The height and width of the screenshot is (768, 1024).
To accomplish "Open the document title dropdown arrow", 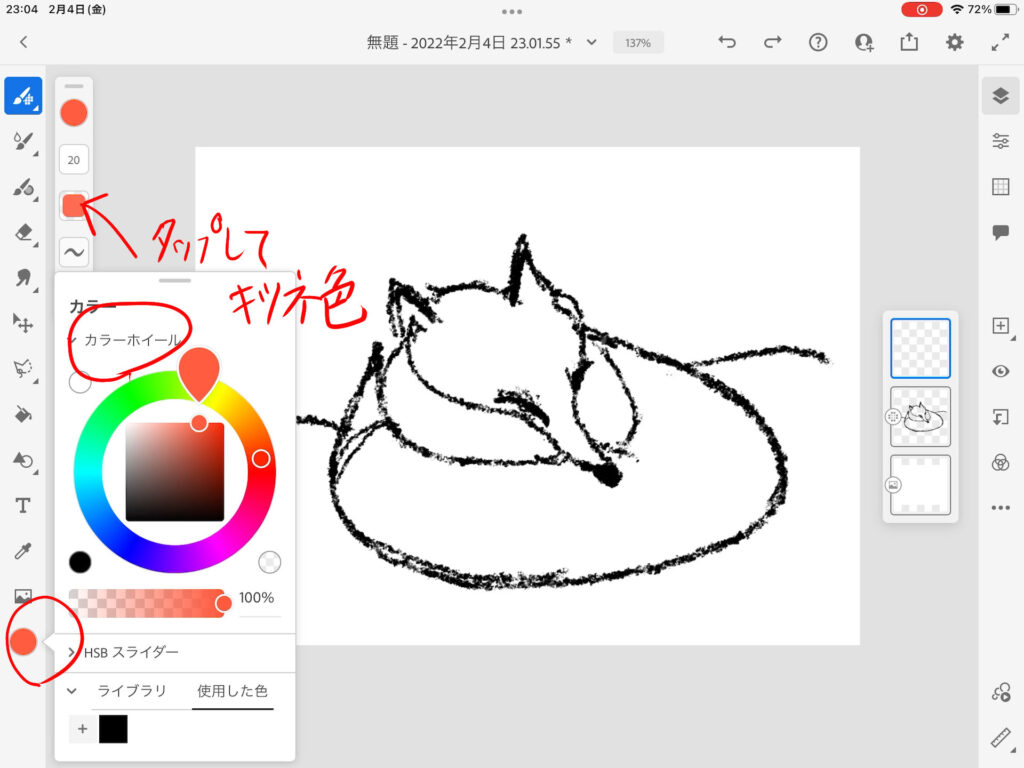I will click(591, 42).
